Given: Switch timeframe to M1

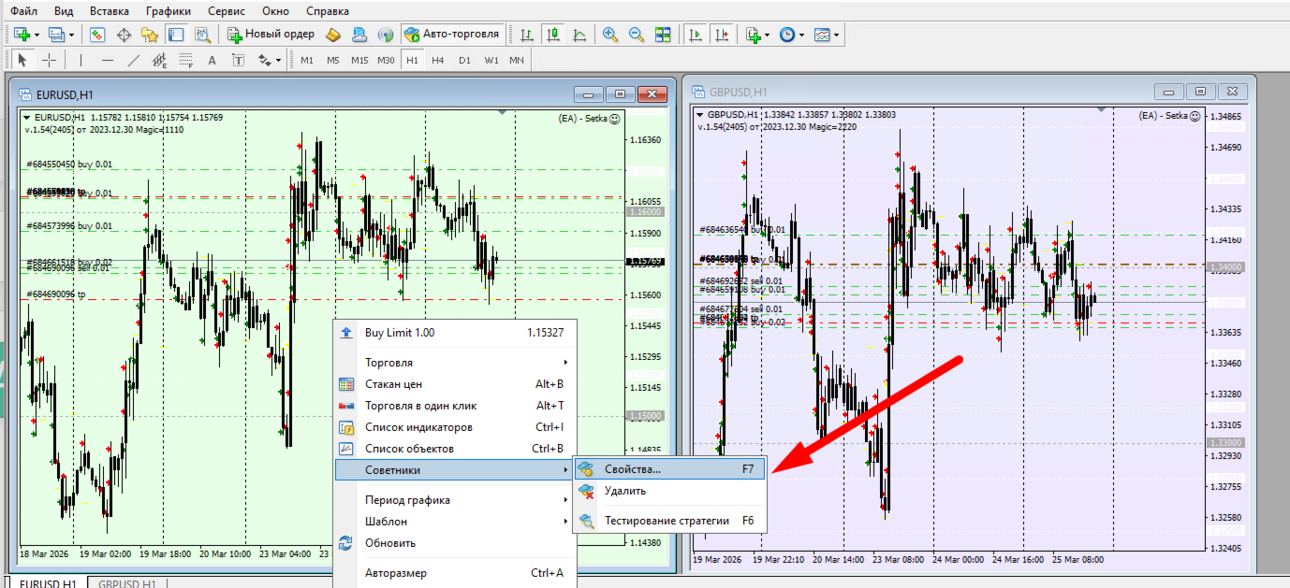Looking at the screenshot, I should click(x=307, y=60).
